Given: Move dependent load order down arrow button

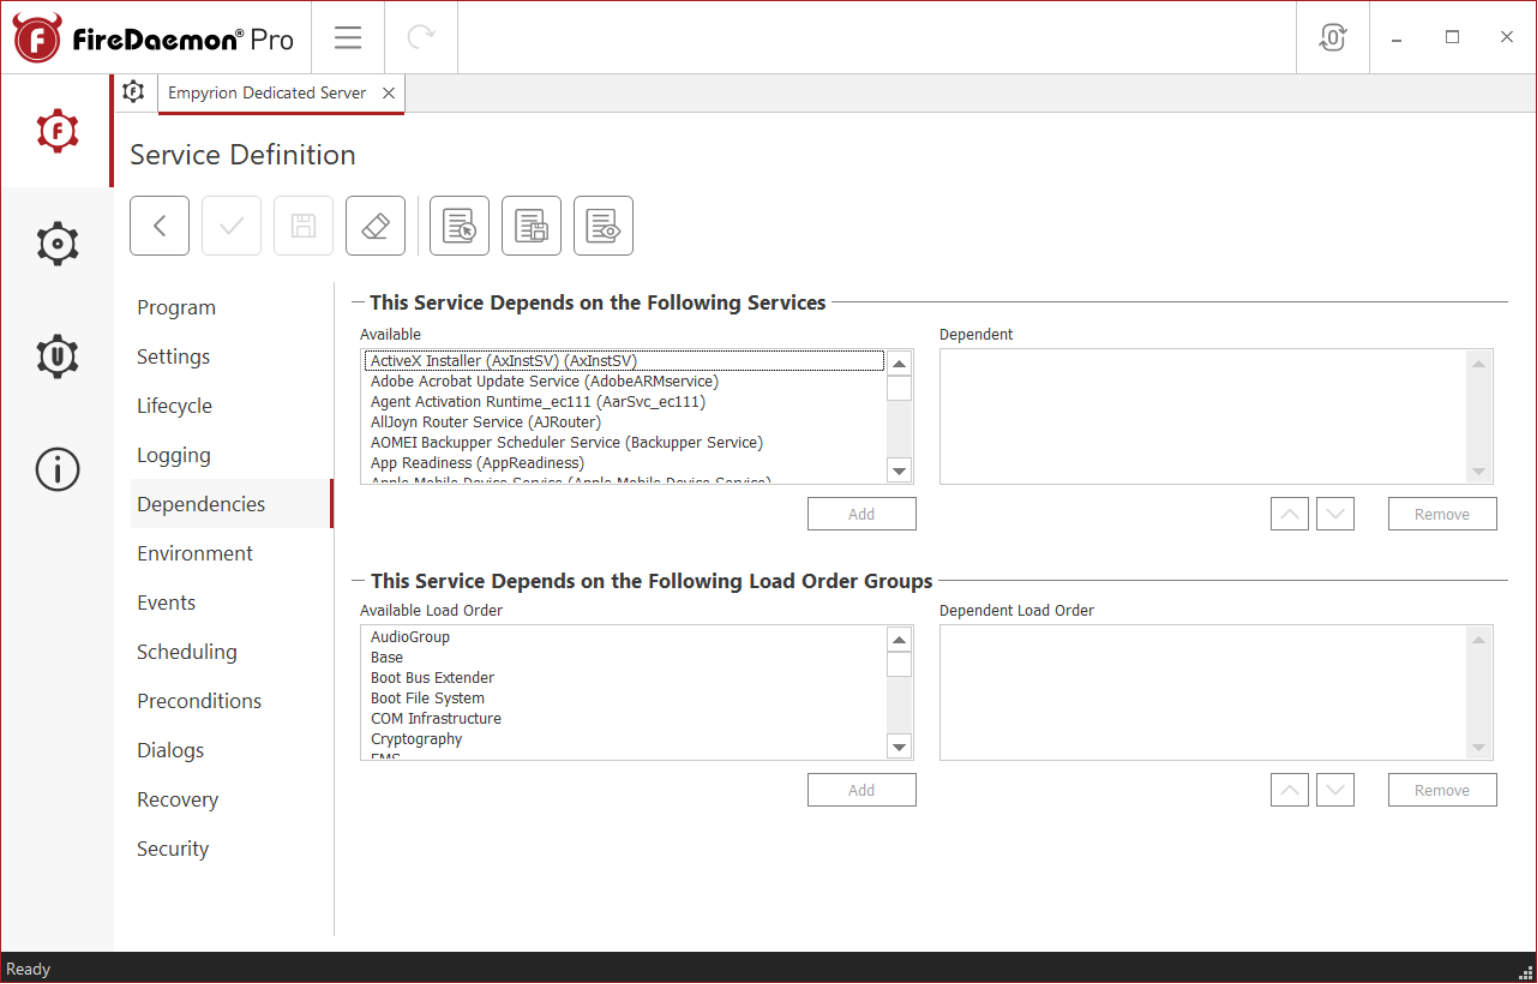Looking at the screenshot, I should [x=1335, y=790].
